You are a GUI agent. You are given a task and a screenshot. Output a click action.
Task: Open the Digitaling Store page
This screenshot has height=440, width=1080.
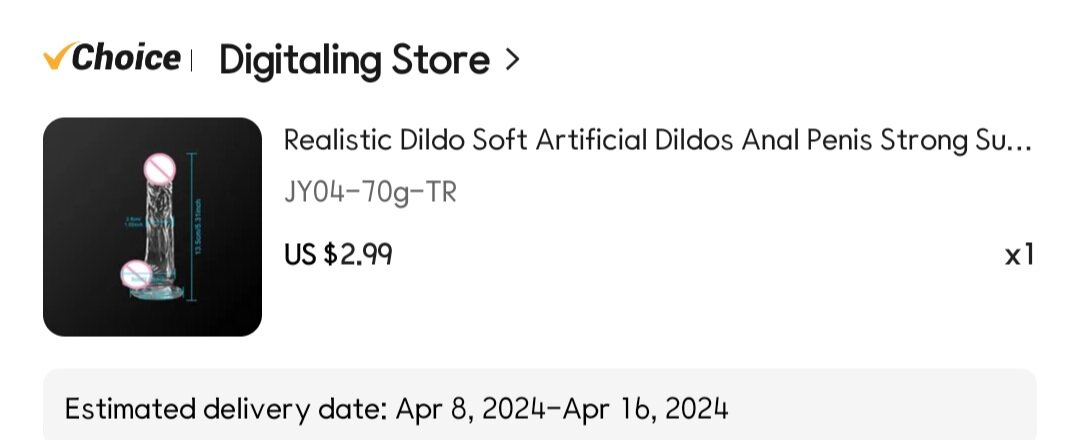(x=354, y=60)
